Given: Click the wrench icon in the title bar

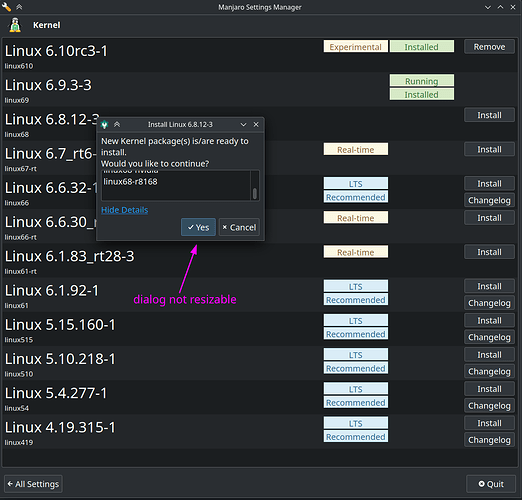Looking at the screenshot, I should click(6, 7).
